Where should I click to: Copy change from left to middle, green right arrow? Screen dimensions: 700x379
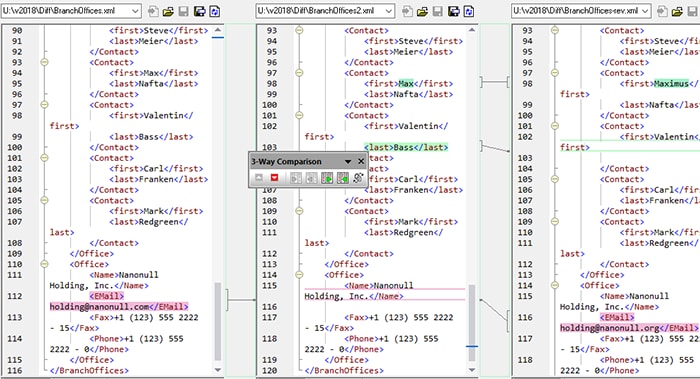point(327,178)
